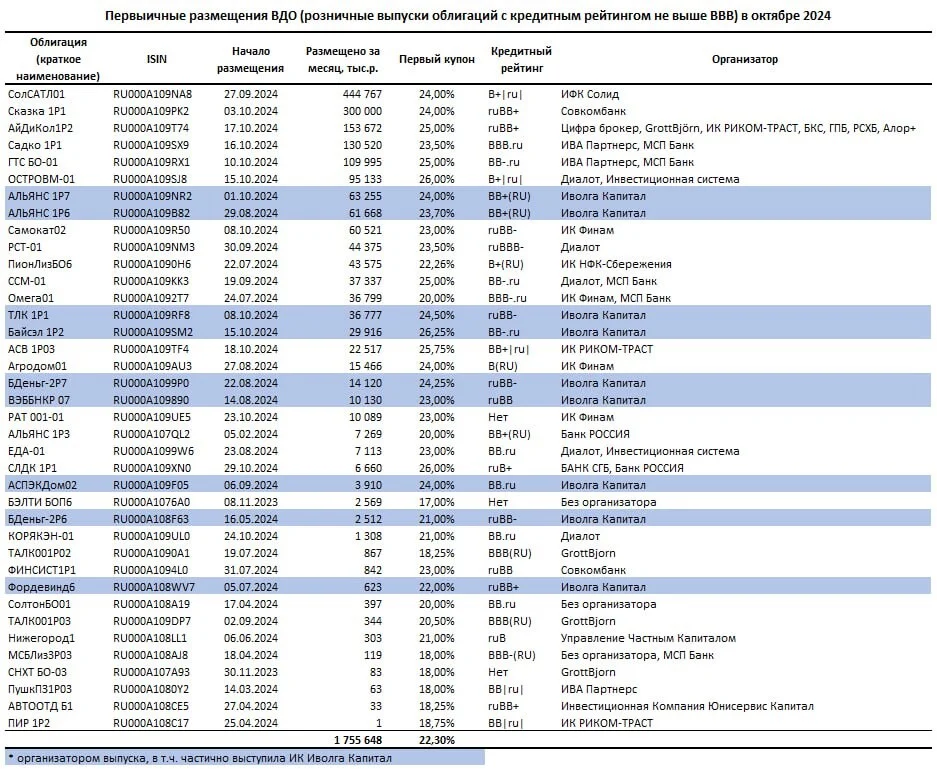Click the 'Первый купон' column header
937x769 pixels.
pyautogui.click(x=437, y=59)
